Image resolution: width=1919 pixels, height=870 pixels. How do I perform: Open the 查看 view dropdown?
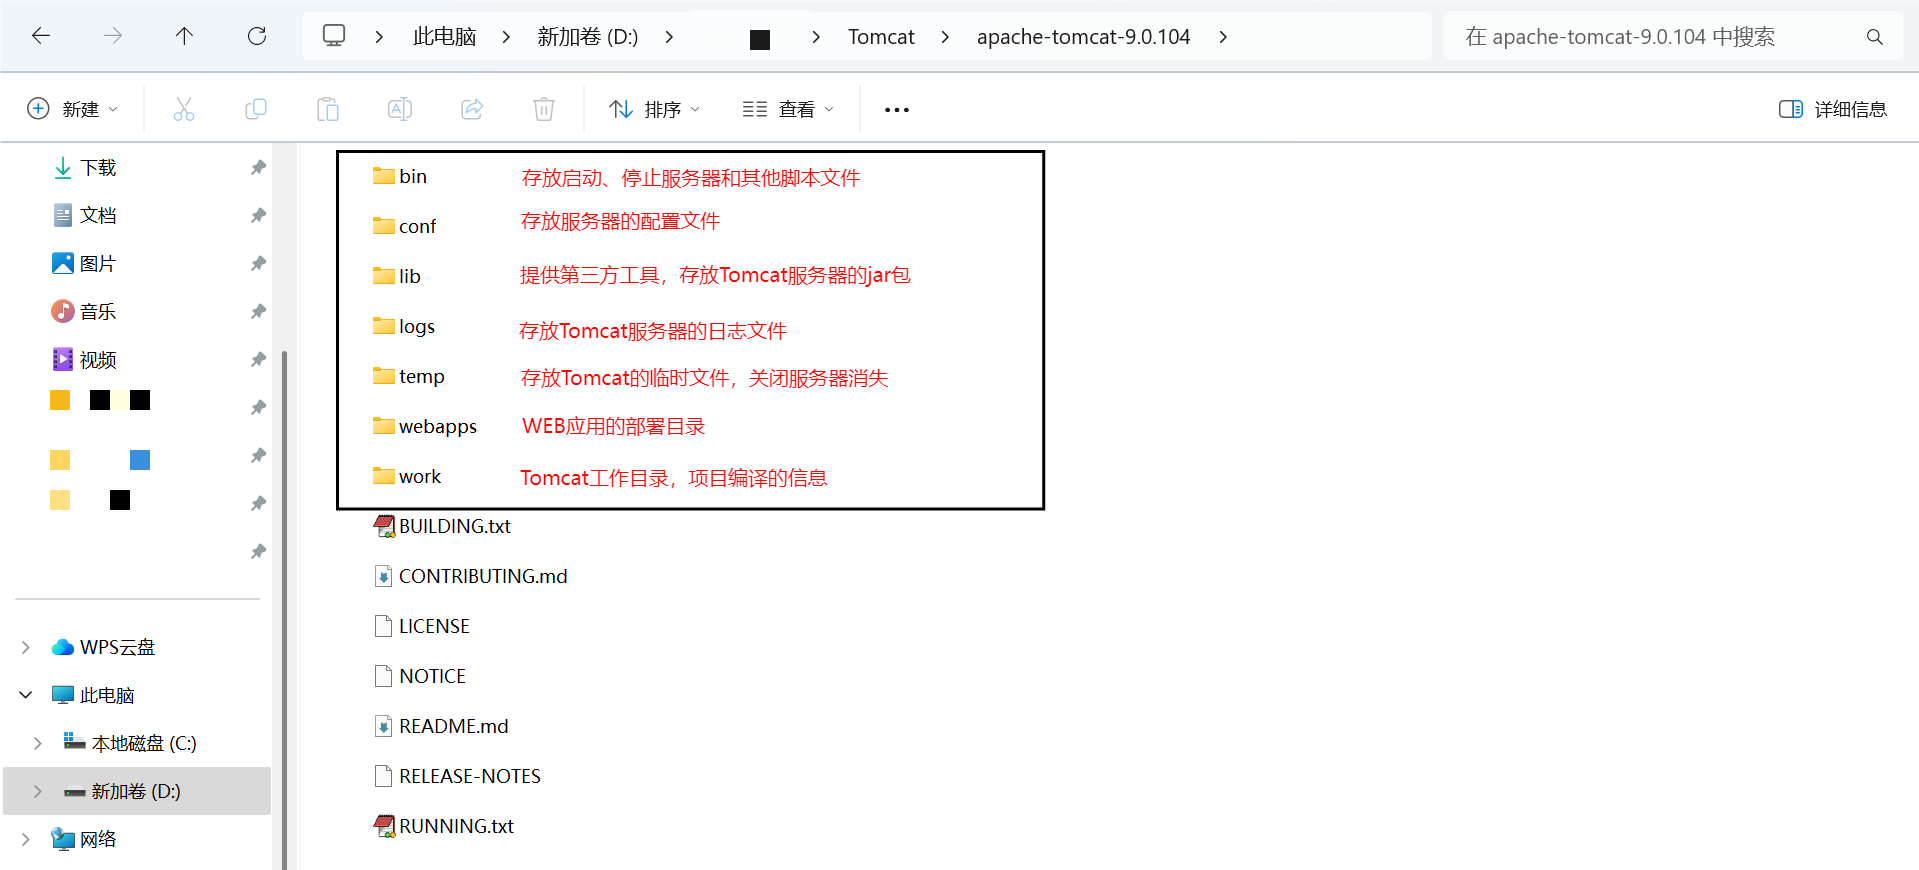pyautogui.click(x=788, y=109)
